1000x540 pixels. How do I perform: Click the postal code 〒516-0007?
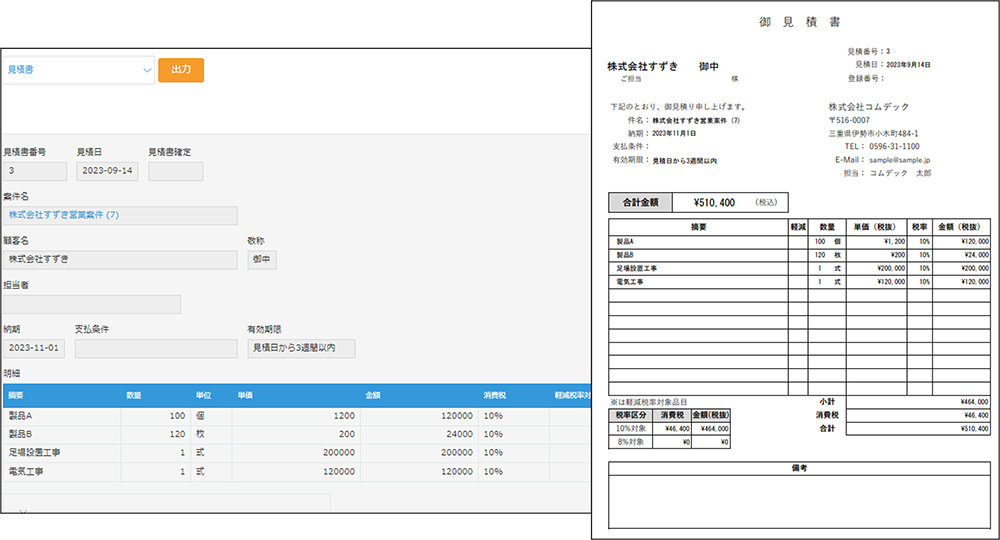pyautogui.click(x=849, y=120)
